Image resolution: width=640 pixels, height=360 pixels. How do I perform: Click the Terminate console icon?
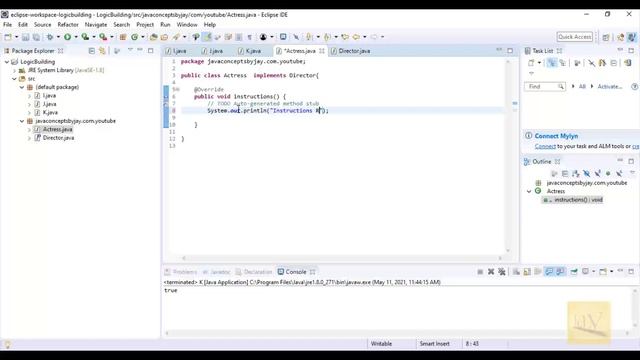[x=480, y=271]
